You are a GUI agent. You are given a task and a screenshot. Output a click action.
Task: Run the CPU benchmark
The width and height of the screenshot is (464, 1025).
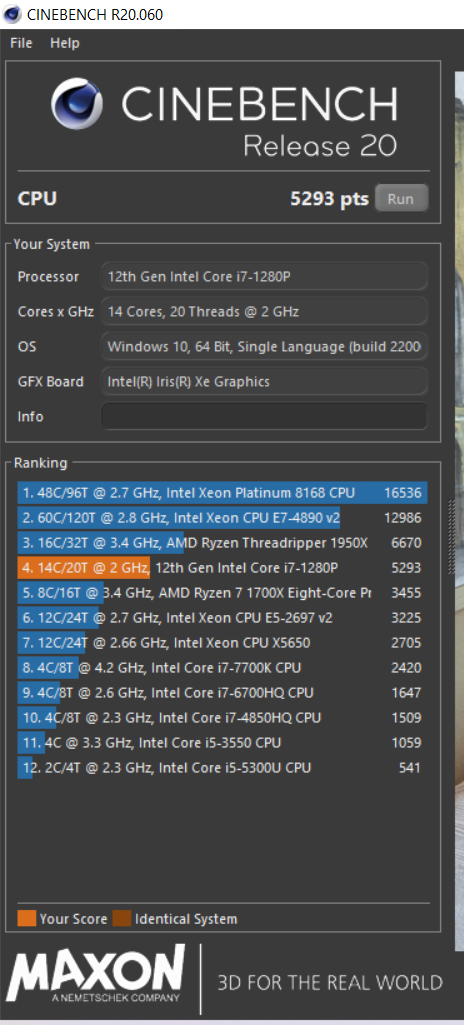tap(401, 199)
